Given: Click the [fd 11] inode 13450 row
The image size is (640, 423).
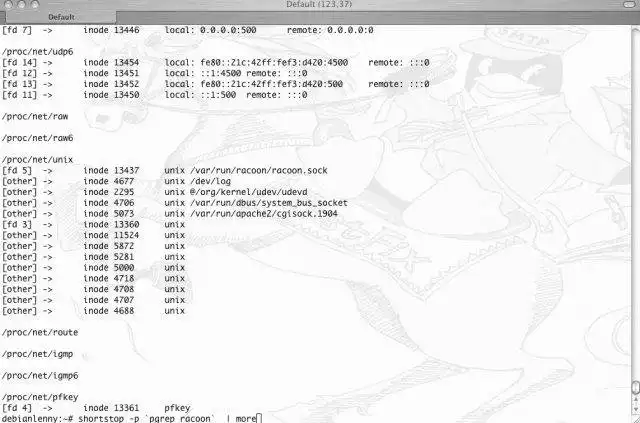Looking at the screenshot, I should 154,95.
